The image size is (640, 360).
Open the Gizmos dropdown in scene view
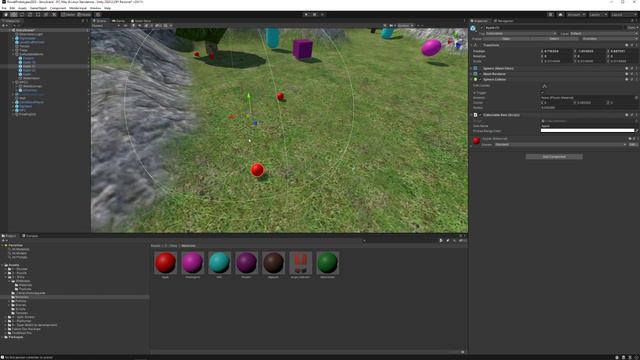(x=405, y=26)
